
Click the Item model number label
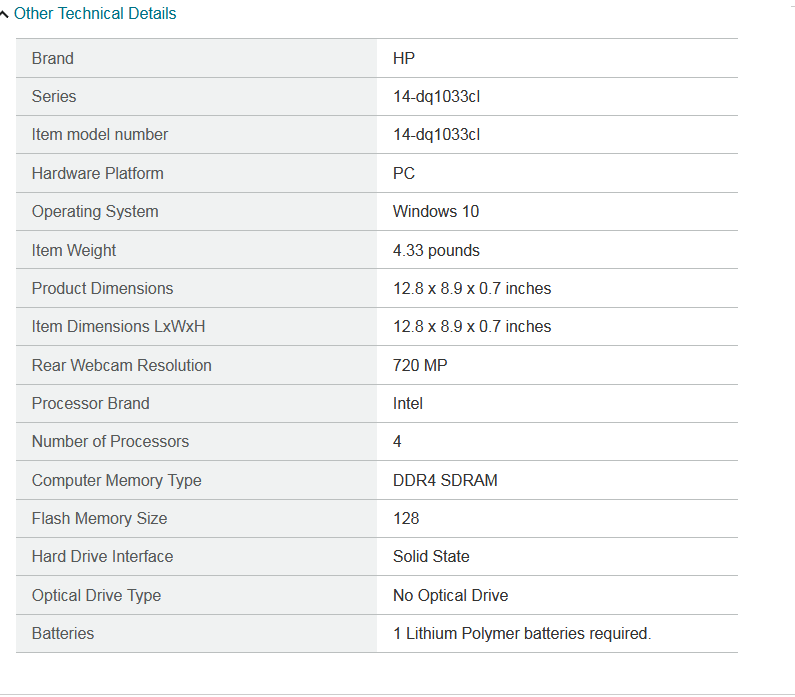tap(100, 134)
